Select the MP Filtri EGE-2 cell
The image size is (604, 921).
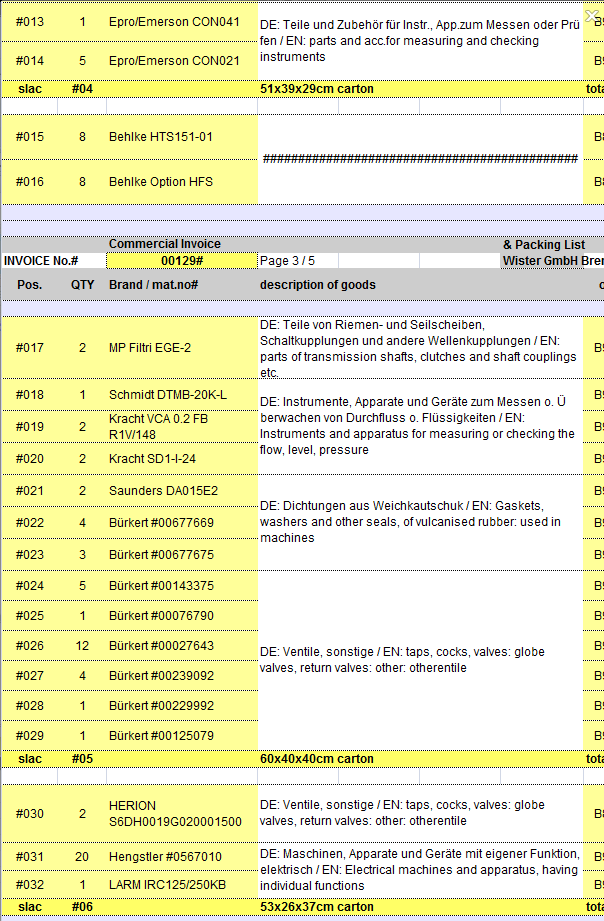click(150, 348)
